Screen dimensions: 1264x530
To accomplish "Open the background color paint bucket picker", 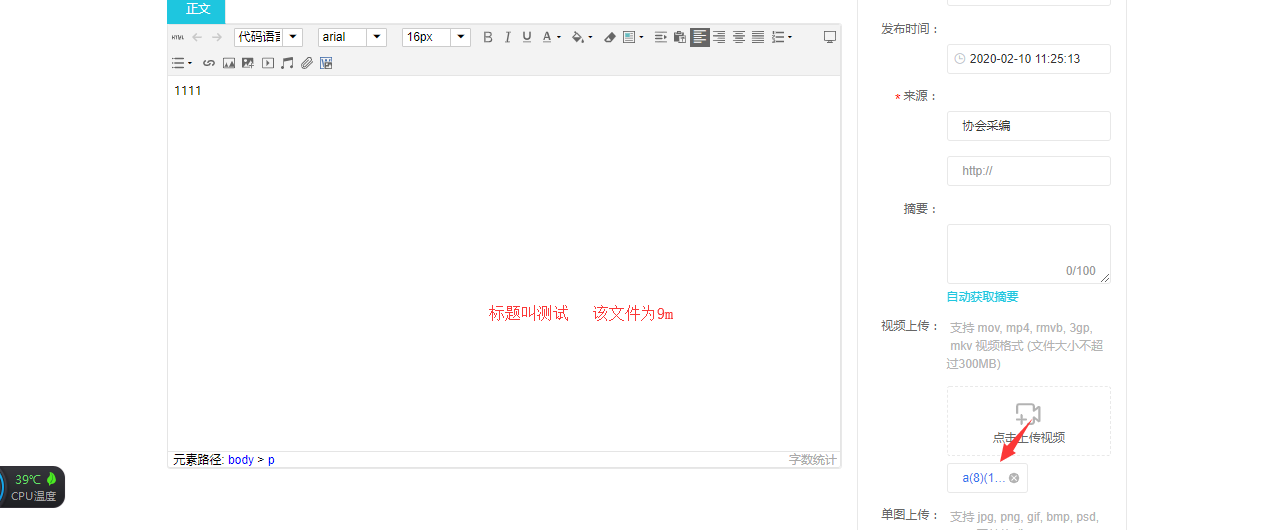I will (578, 37).
